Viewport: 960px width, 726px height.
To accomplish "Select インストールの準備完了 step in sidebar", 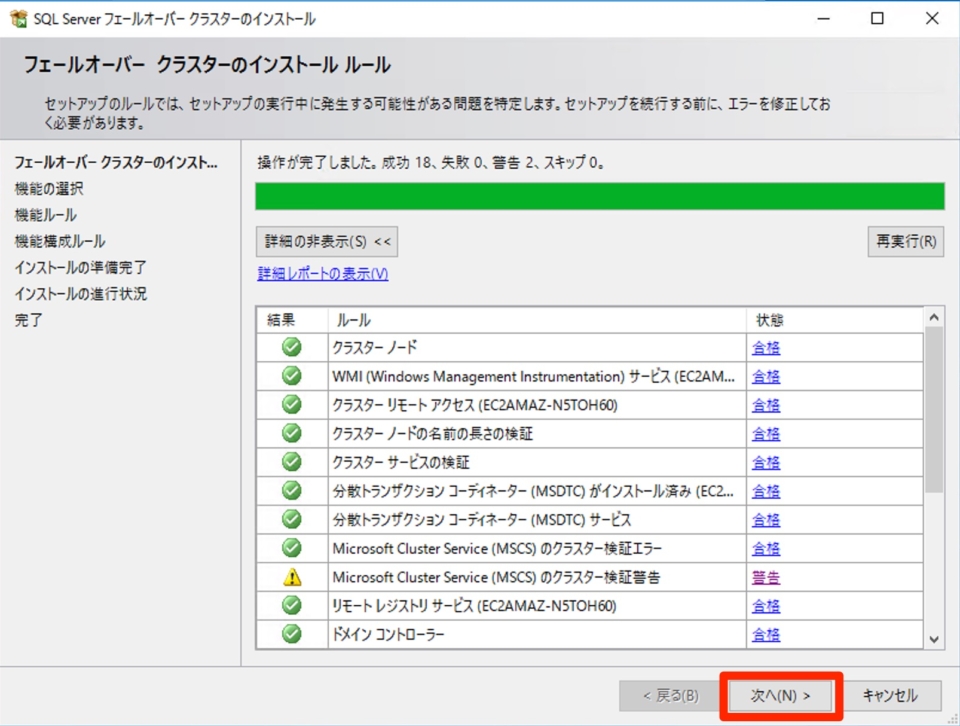I will pos(80,268).
